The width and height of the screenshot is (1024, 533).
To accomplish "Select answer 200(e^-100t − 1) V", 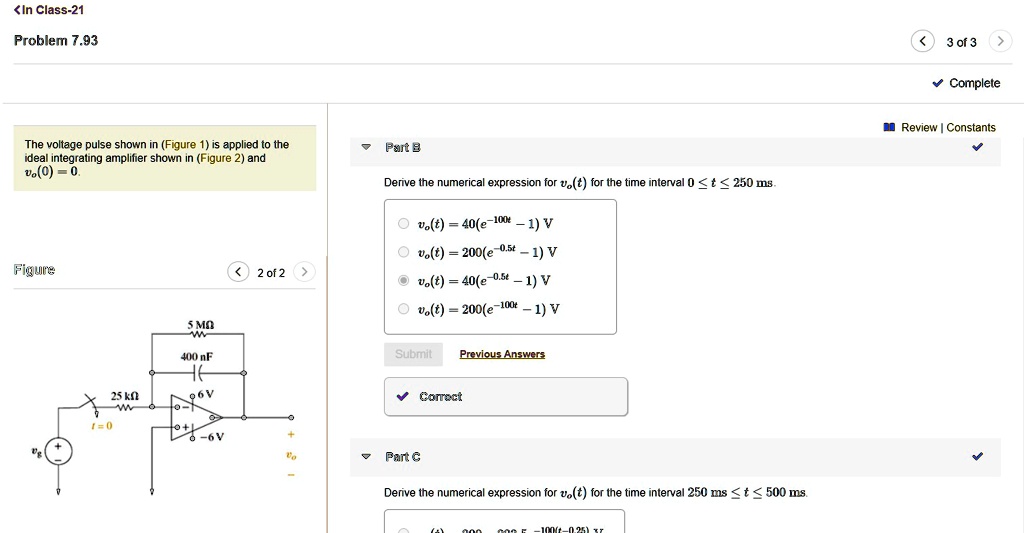I will coord(403,308).
